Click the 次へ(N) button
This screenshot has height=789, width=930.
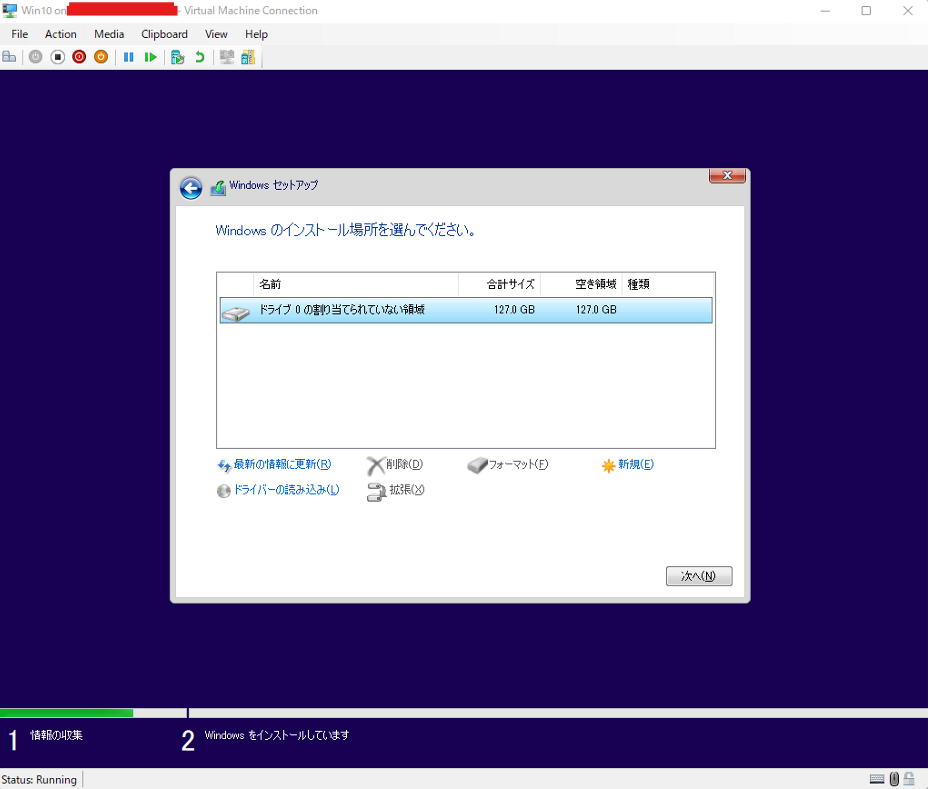[699, 576]
